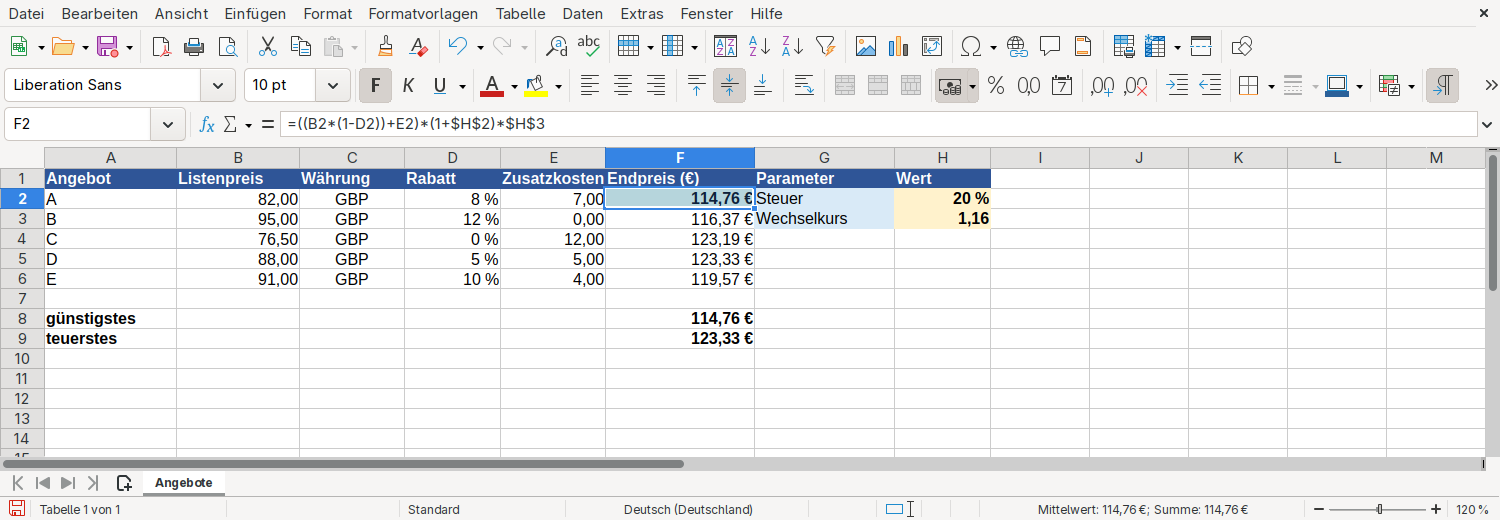This screenshot has height=520, width=1500.
Task: Insert an image via toolbar icon
Action: (866, 46)
